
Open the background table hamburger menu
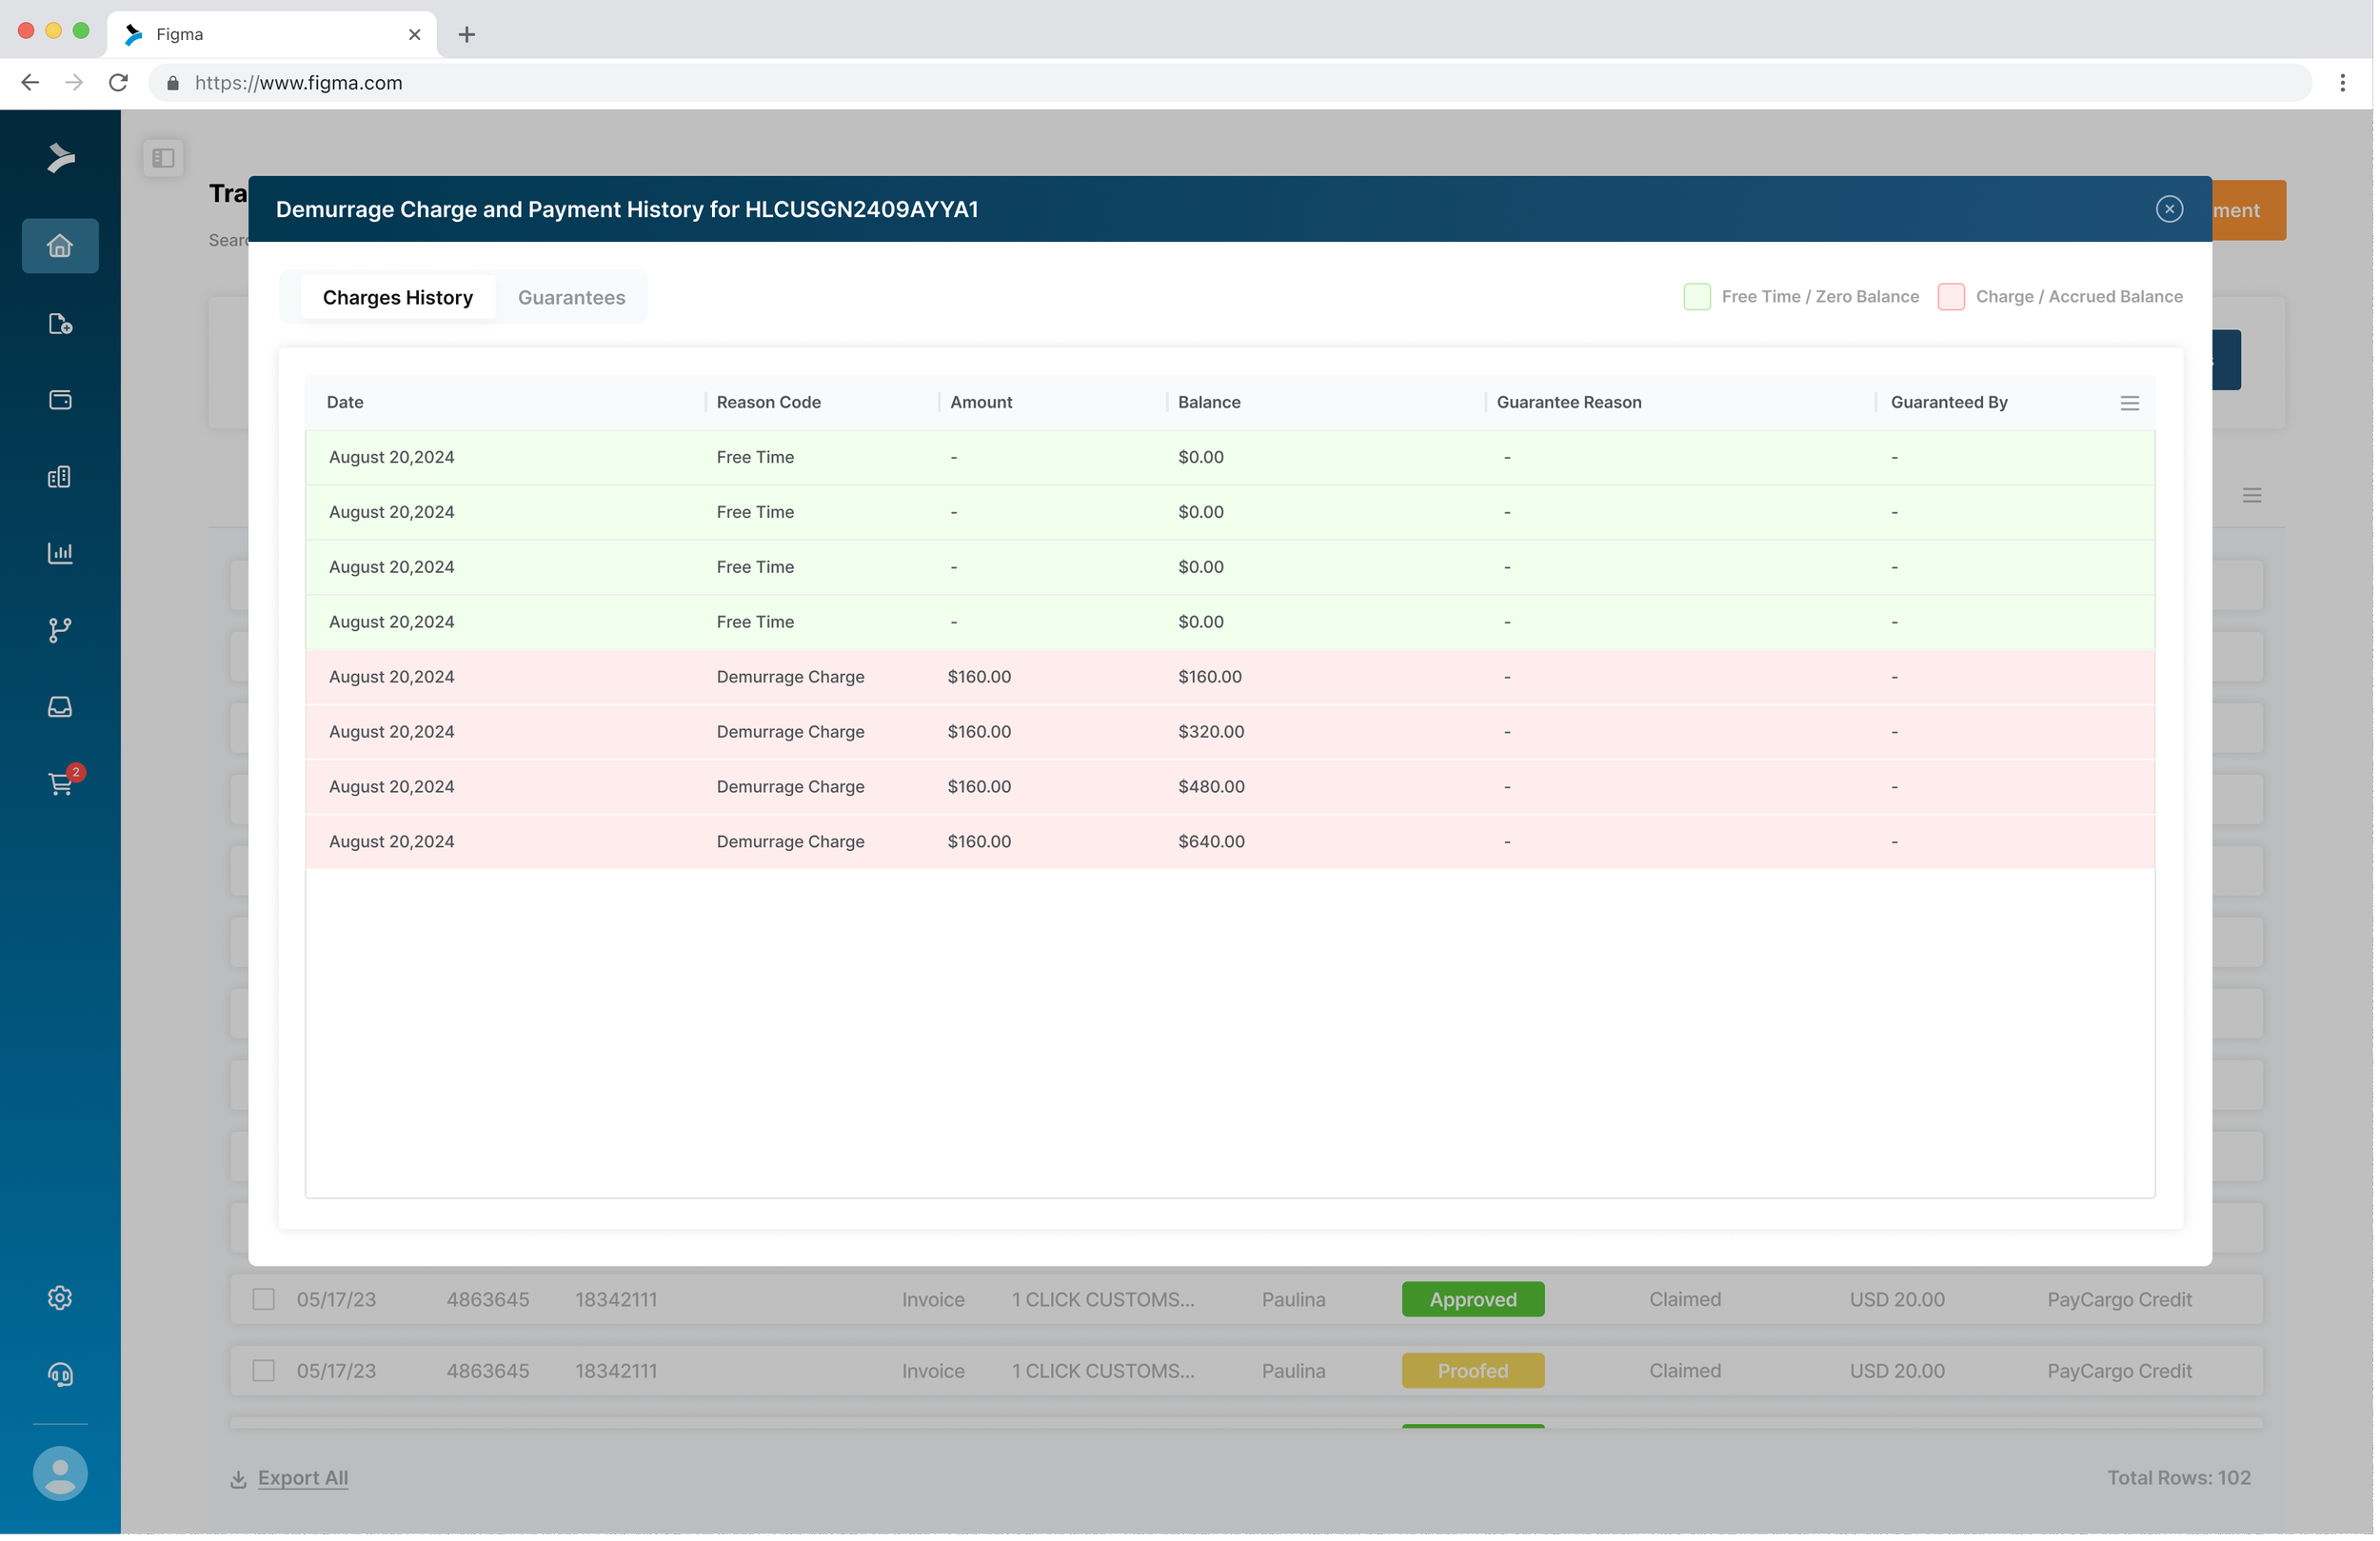pyautogui.click(x=2253, y=496)
